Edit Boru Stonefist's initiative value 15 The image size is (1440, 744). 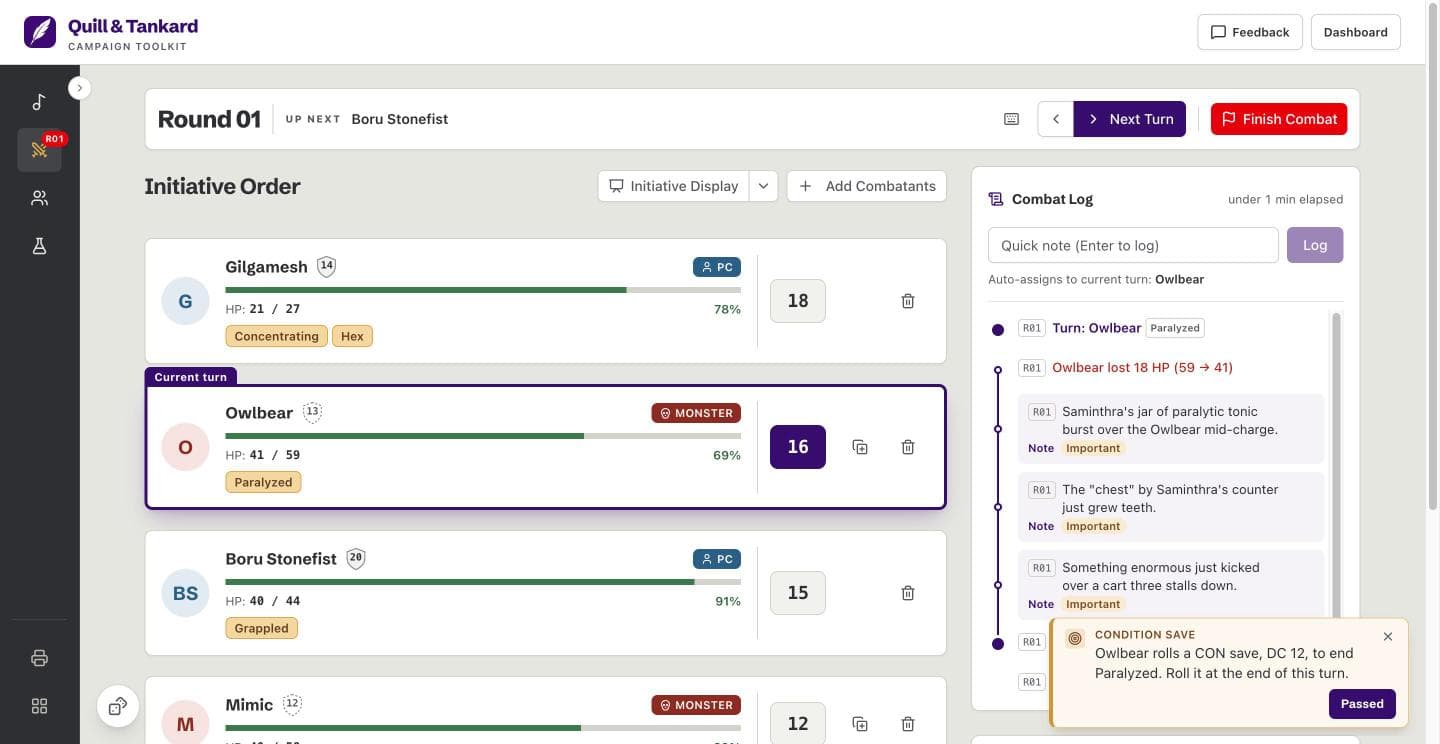(798, 593)
